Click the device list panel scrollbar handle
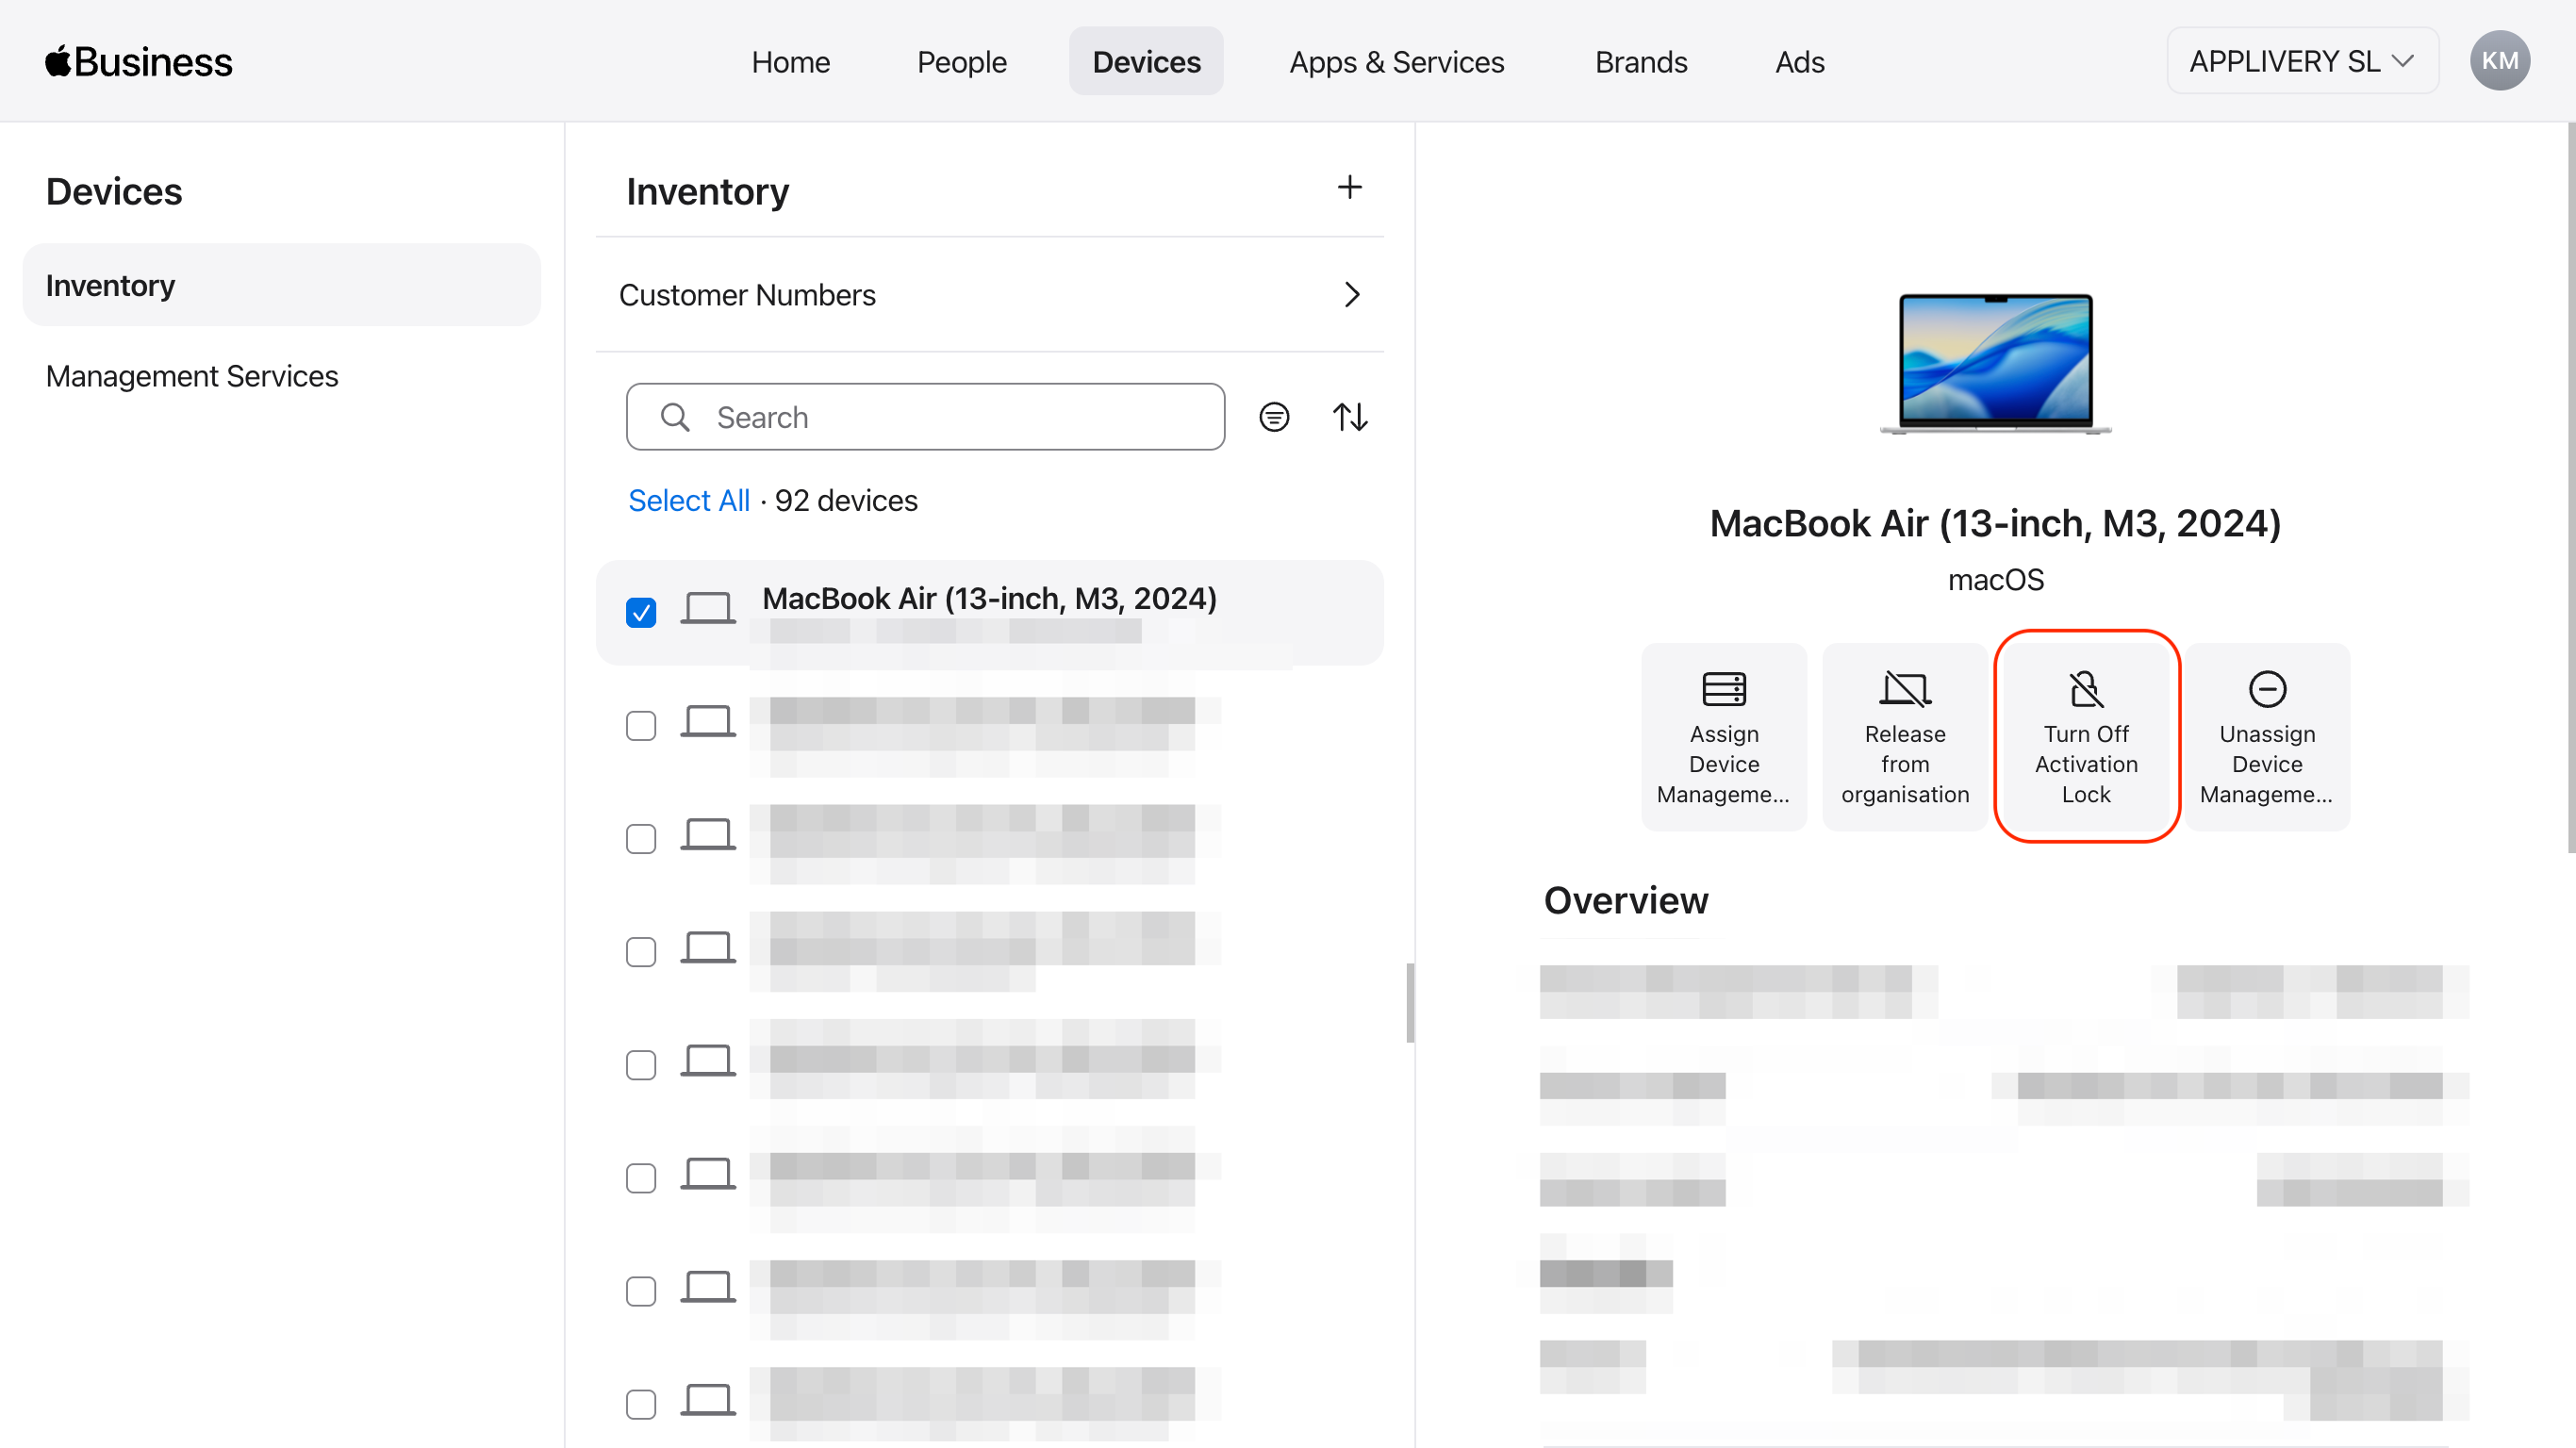 pyautogui.click(x=1409, y=1003)
